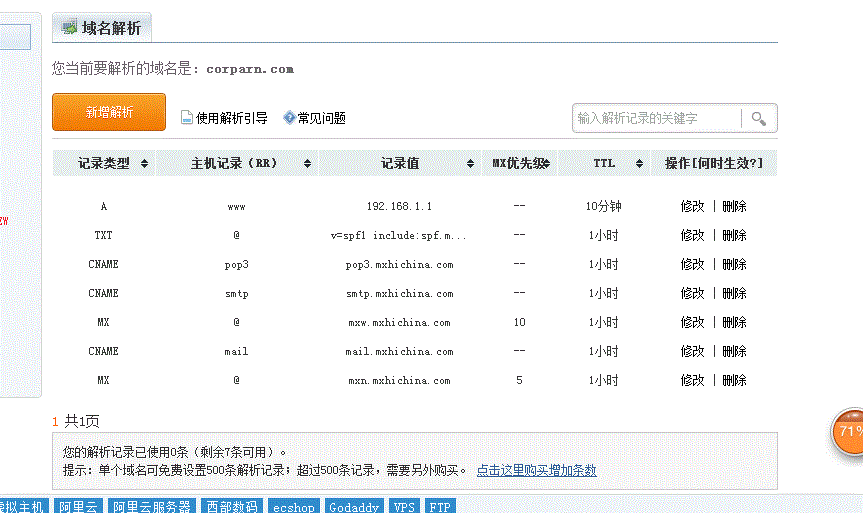The height and width of the screenshot is (513, 863).
Task: Click 删除 for the www A record
Action: 734,206
